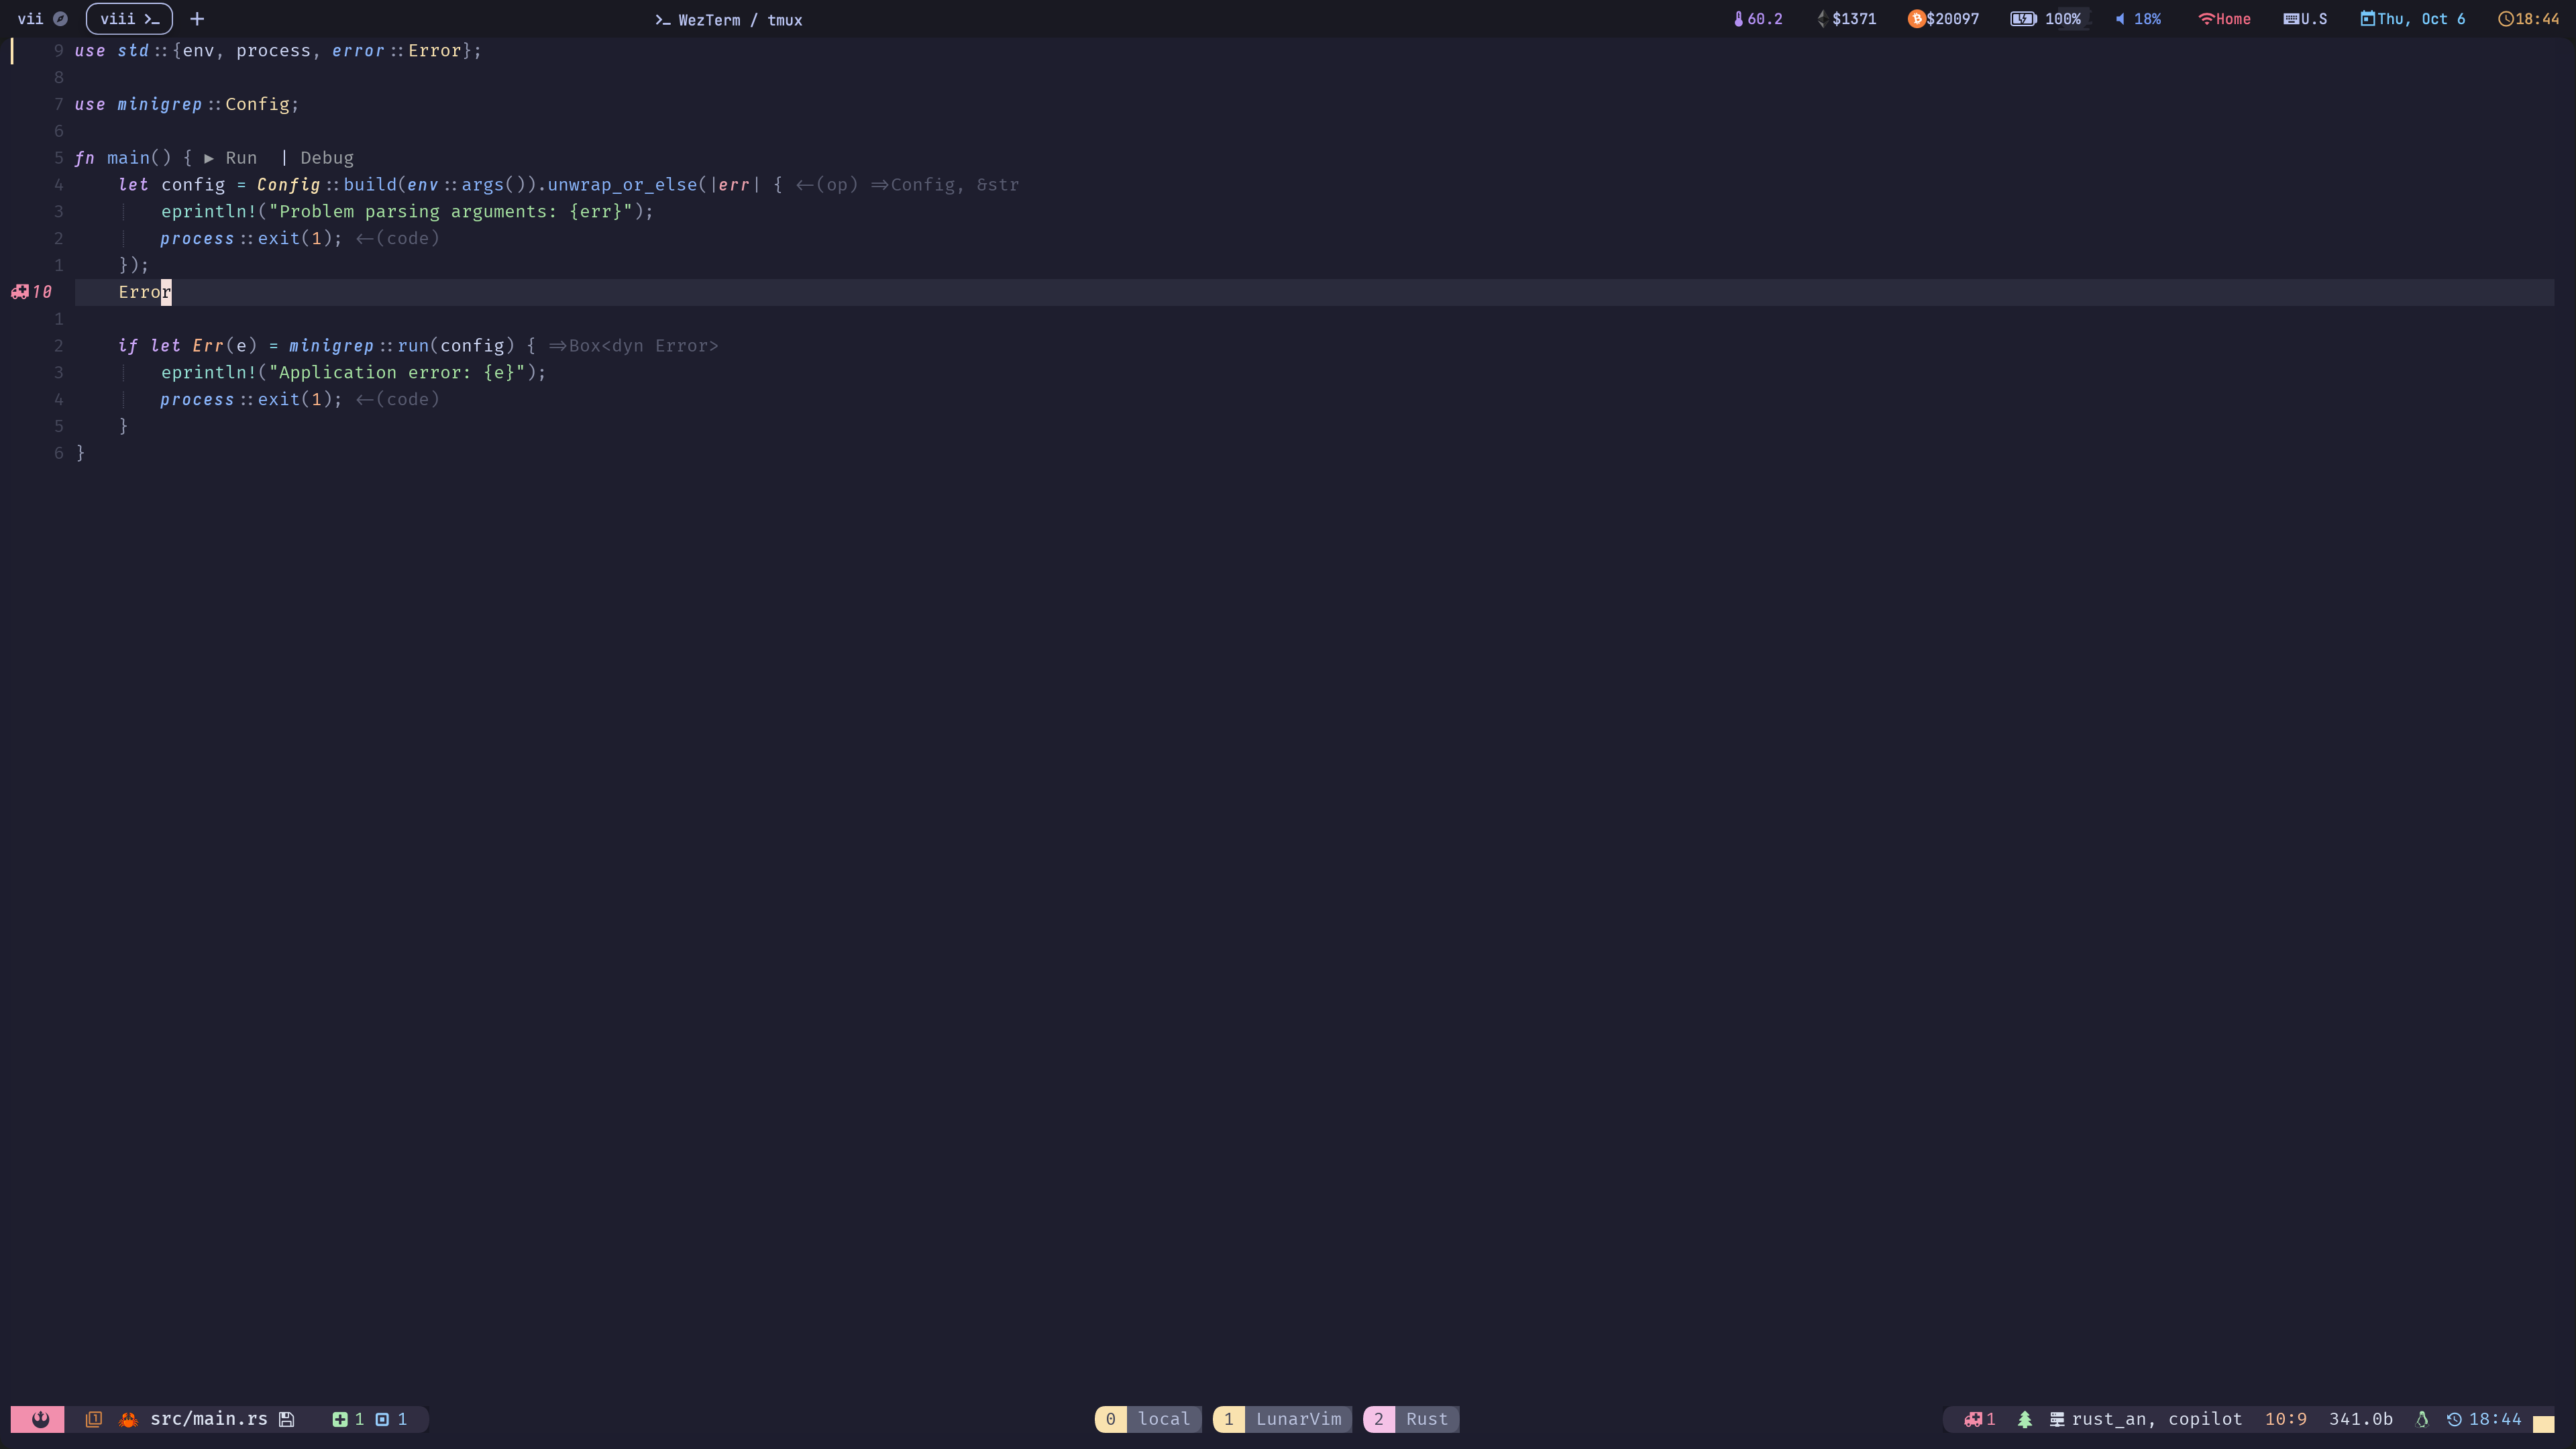Open a new tab with plus button
Screen dimensions: 2576x1449
(197, 19)
